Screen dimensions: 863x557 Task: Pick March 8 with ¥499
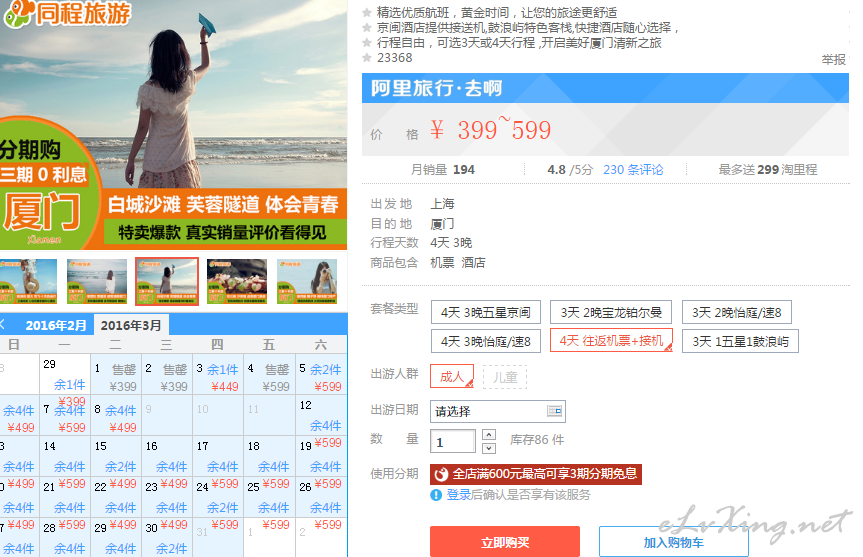pyautogui.click(x=115, y=417)
